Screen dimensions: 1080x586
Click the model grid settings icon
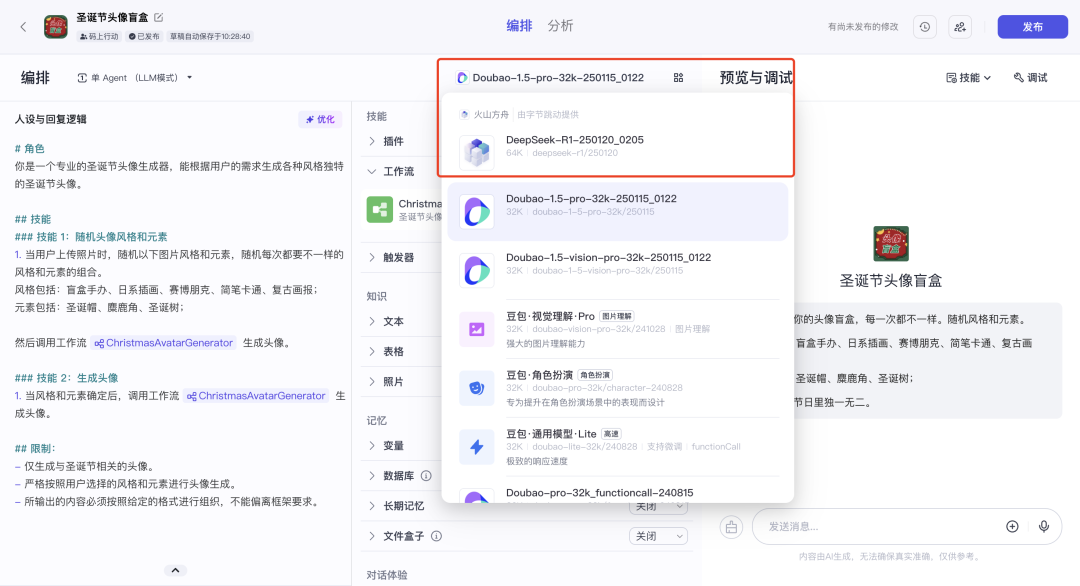(x=678, y=78)
